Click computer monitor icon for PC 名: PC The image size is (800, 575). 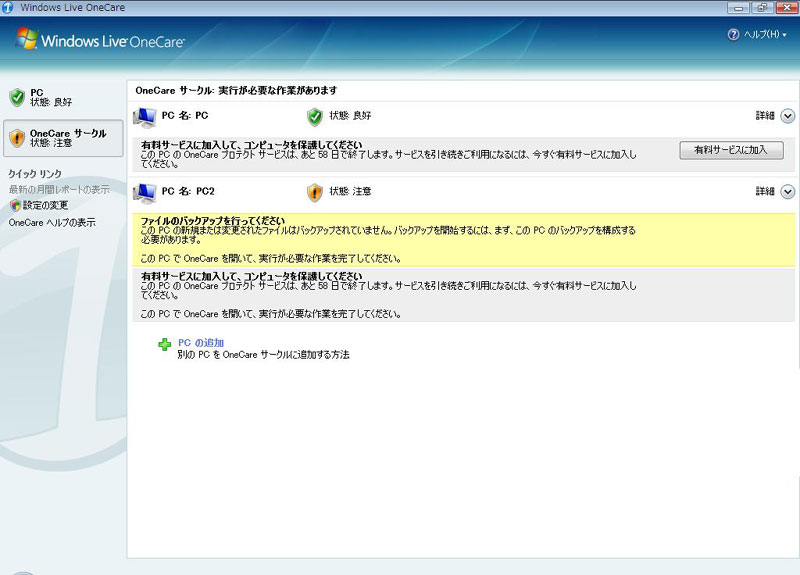[x=144, y=117]
